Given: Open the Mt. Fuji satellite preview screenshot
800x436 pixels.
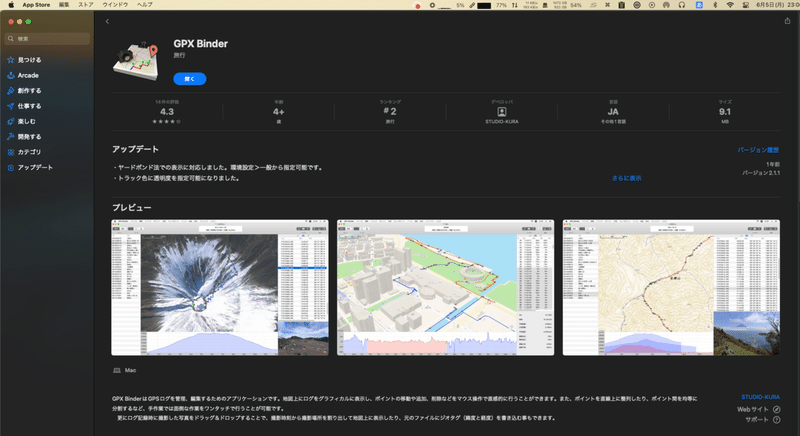Looking at the screenshot, I should (x=220, y=288).
